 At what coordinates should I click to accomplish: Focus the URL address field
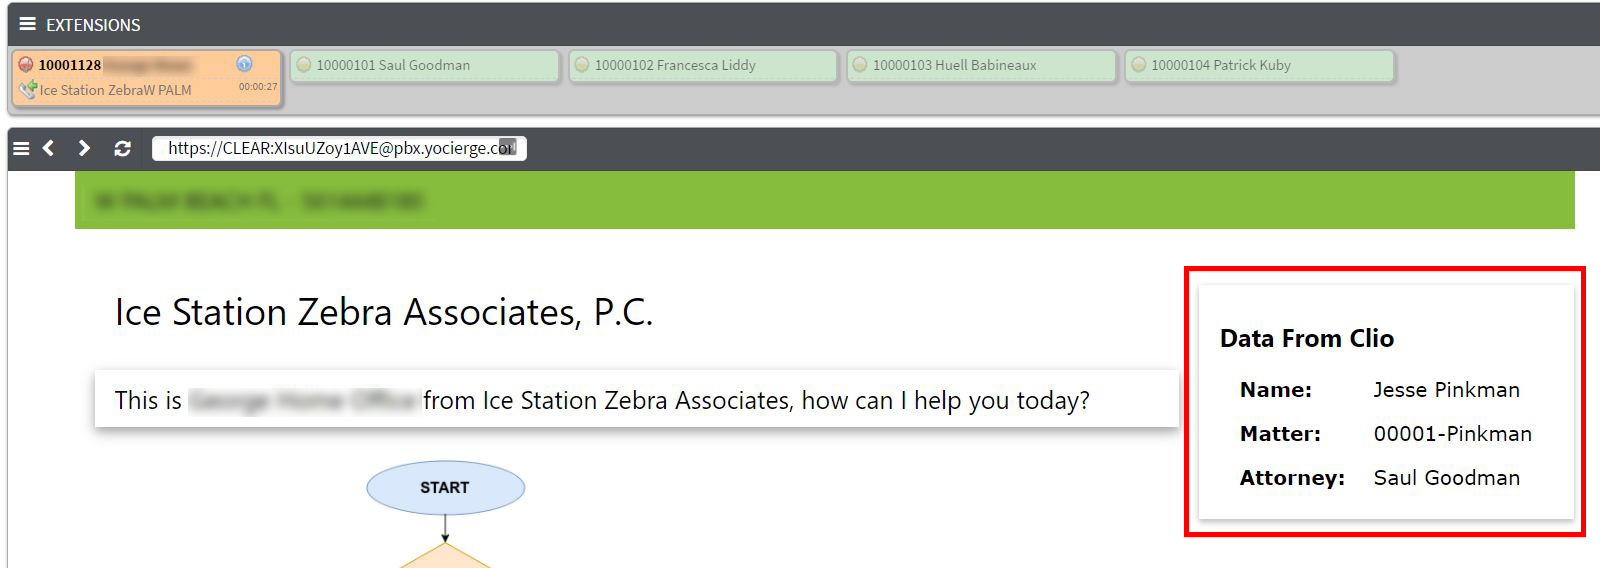point(339,148)
